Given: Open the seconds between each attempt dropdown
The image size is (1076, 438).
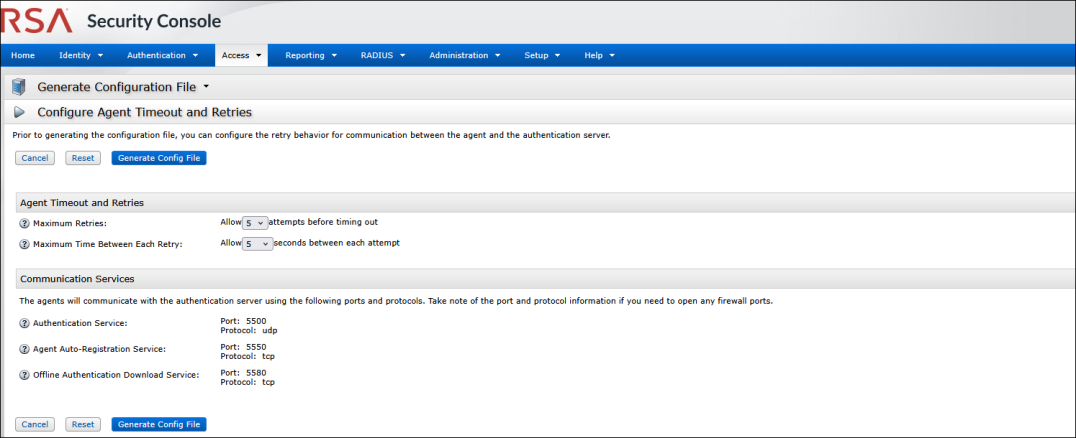Looking at the screenshot, I should coord(257,244).
